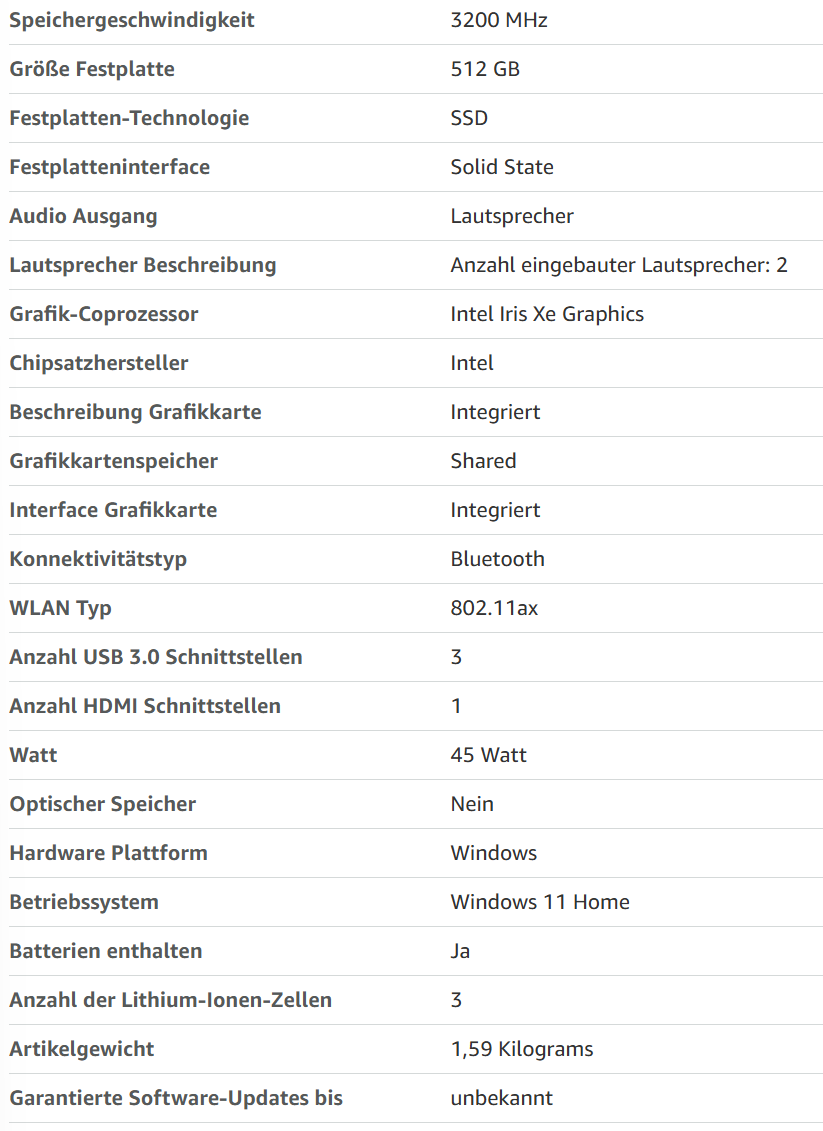Click the Festplatten-Technologie row label
The width and height of the screenshot is (823, 1131).
click(129, 118)
